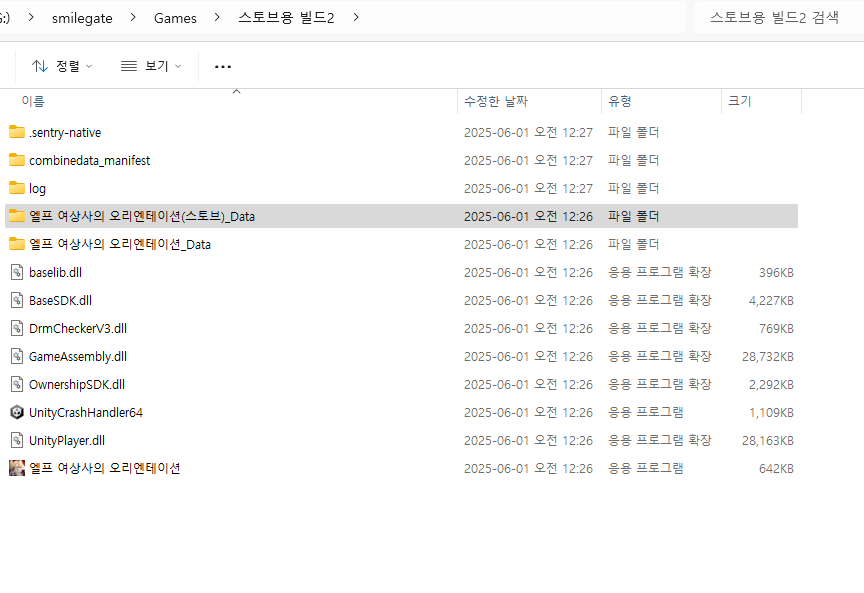Viewport: 864px width, 593px height.
Task: Select 엘프 여상사의 오리엔테이션 application name
Action: (x=105, y=468)
